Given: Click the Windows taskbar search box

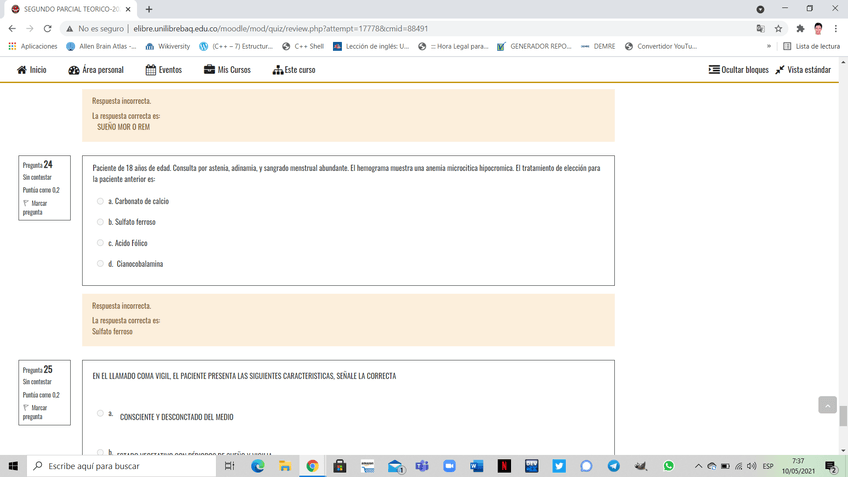Looking at the screenshot, I should coord(125,466).
